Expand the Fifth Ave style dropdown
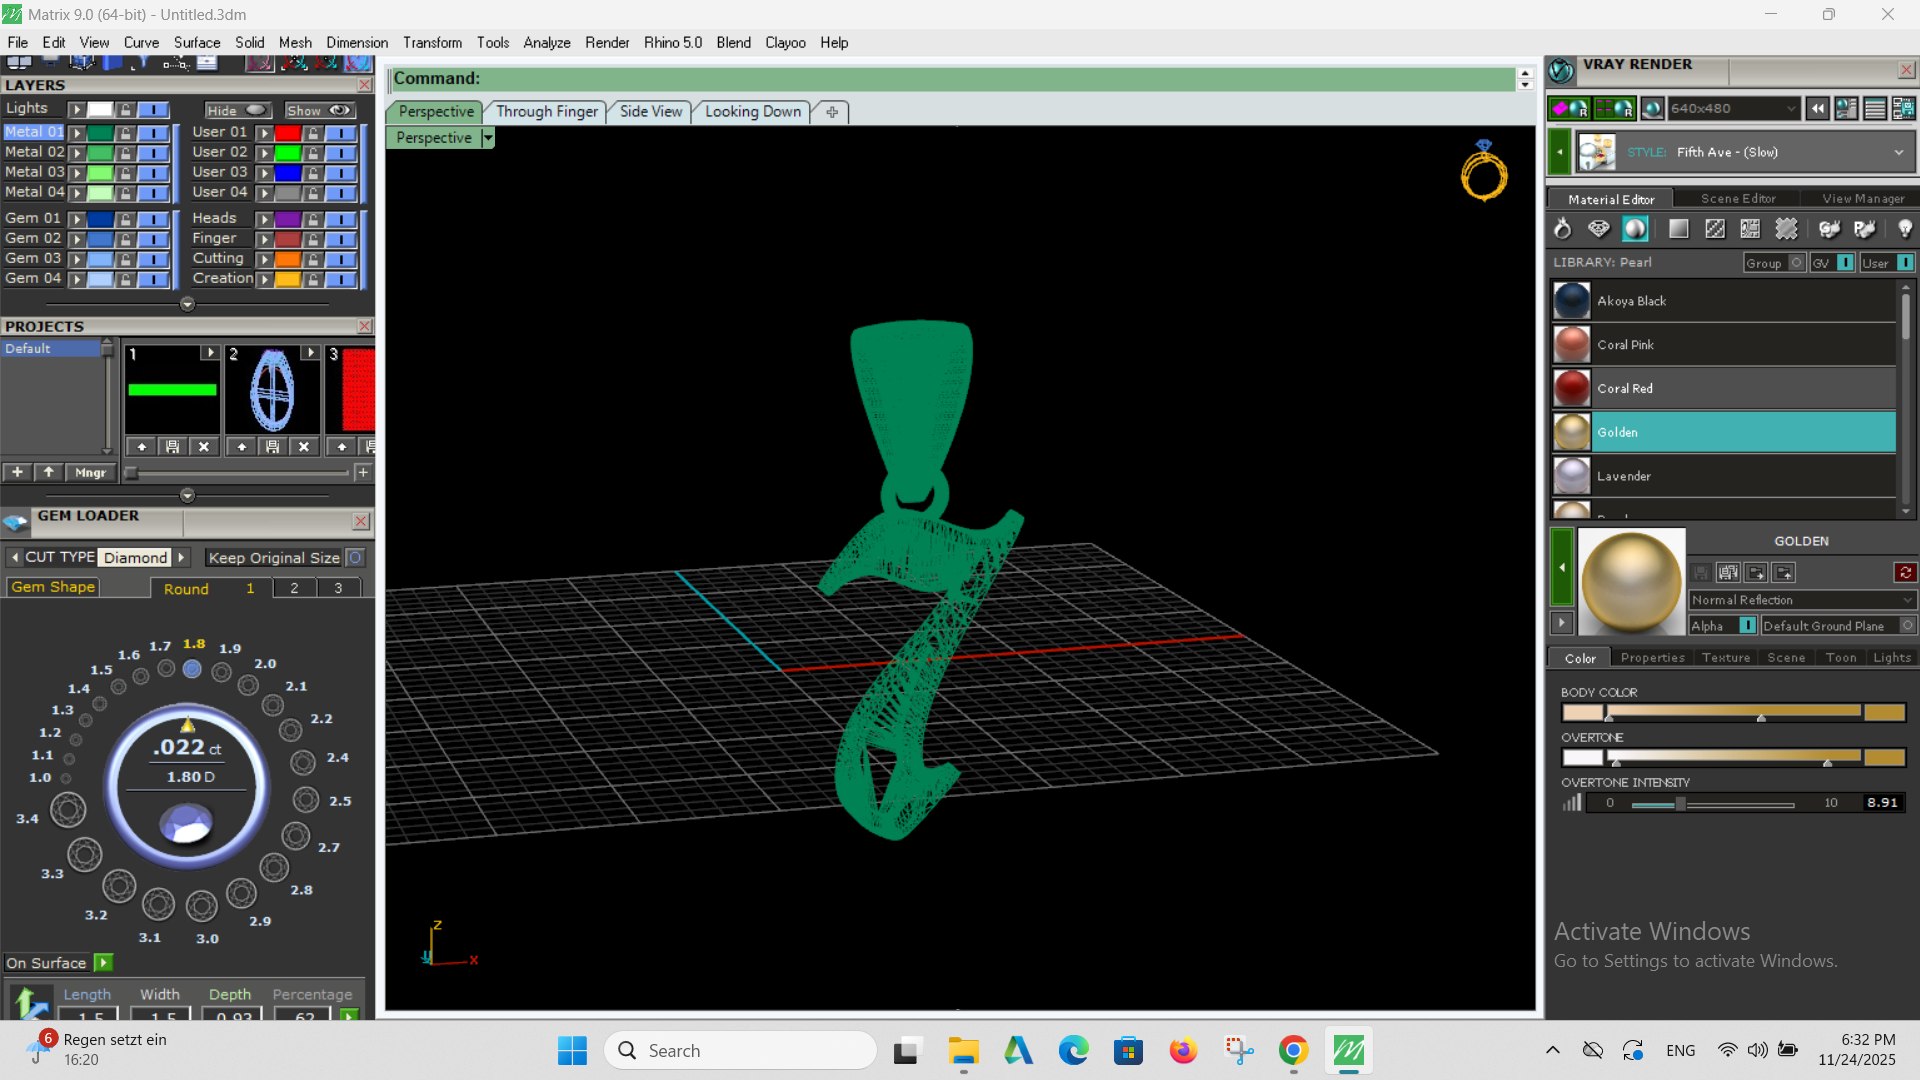The height and width of the screenshot is (1080, 1920). 1897,152
